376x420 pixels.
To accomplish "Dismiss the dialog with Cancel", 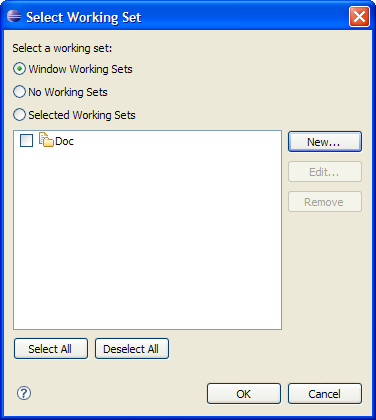I will pos(325,394).
